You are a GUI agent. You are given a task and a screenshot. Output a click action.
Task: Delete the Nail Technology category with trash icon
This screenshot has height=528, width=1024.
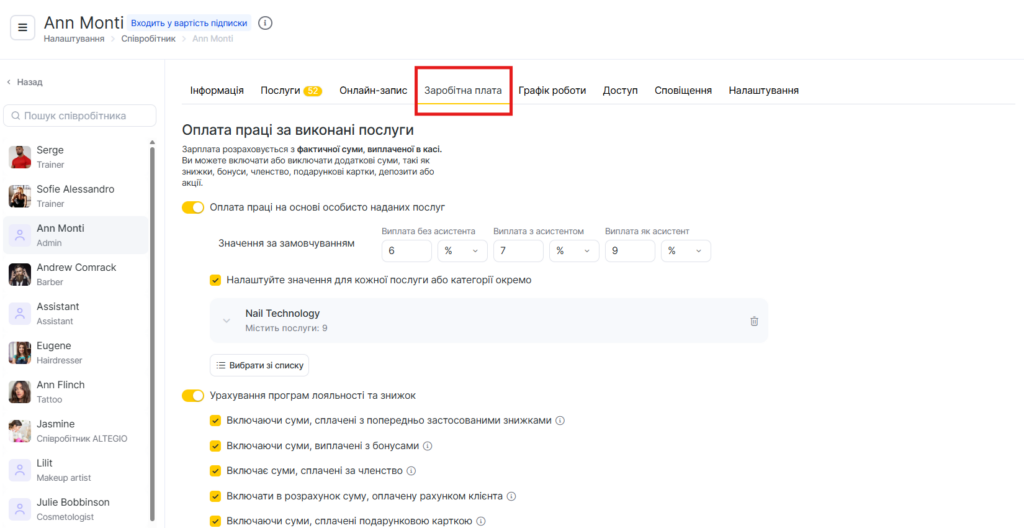pos(754,321)
